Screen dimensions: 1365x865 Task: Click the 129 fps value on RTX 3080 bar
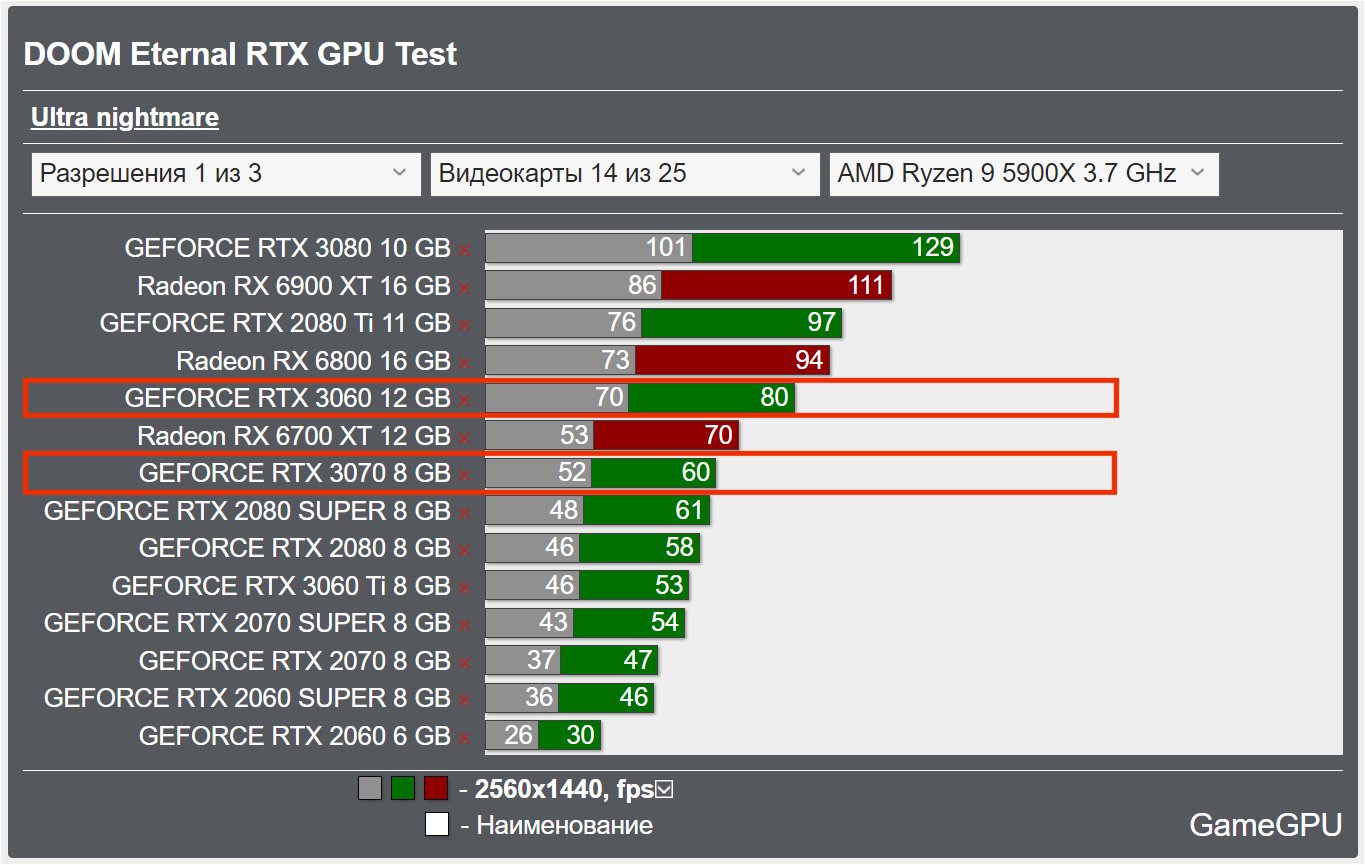tap(933, 247)
